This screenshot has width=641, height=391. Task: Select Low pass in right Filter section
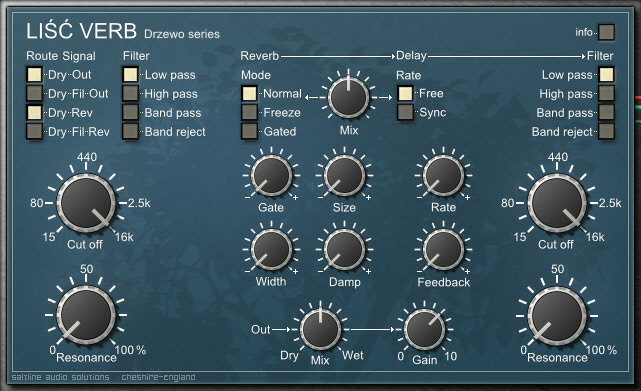pos(606,75)
